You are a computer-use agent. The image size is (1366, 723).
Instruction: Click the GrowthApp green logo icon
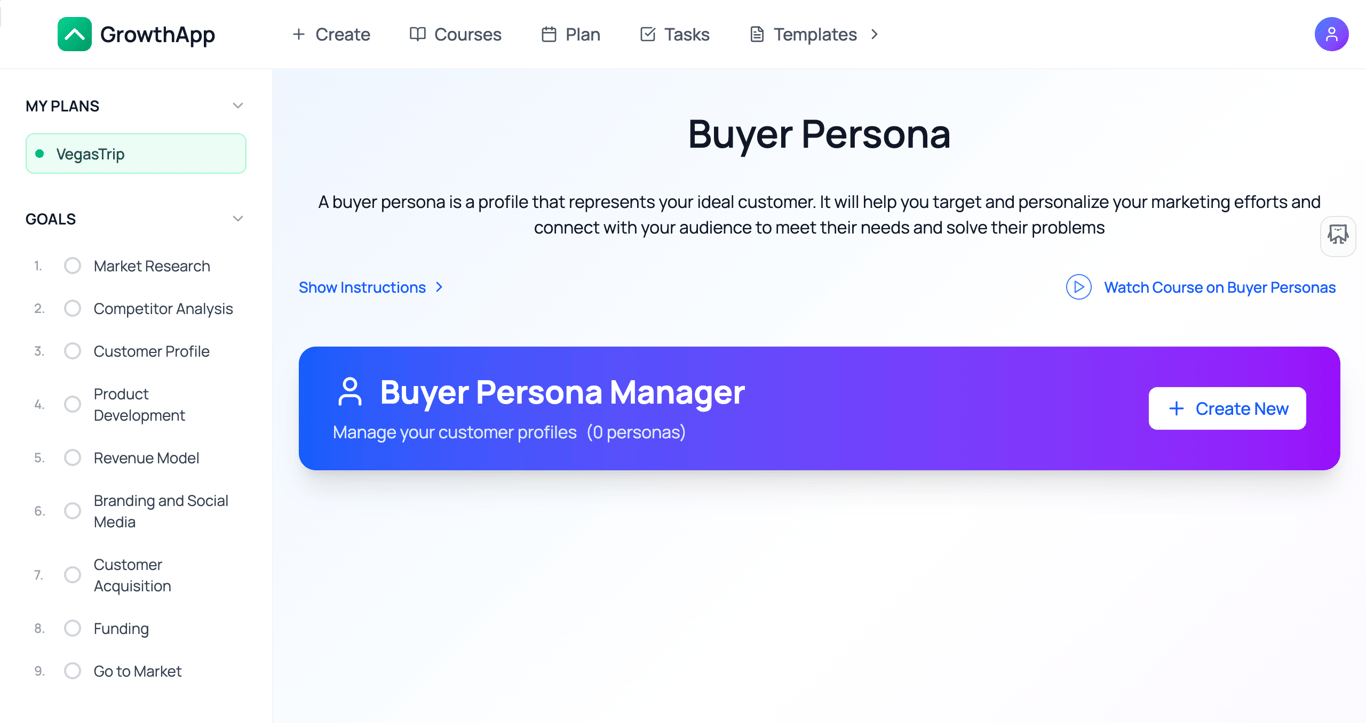point(75,34)
